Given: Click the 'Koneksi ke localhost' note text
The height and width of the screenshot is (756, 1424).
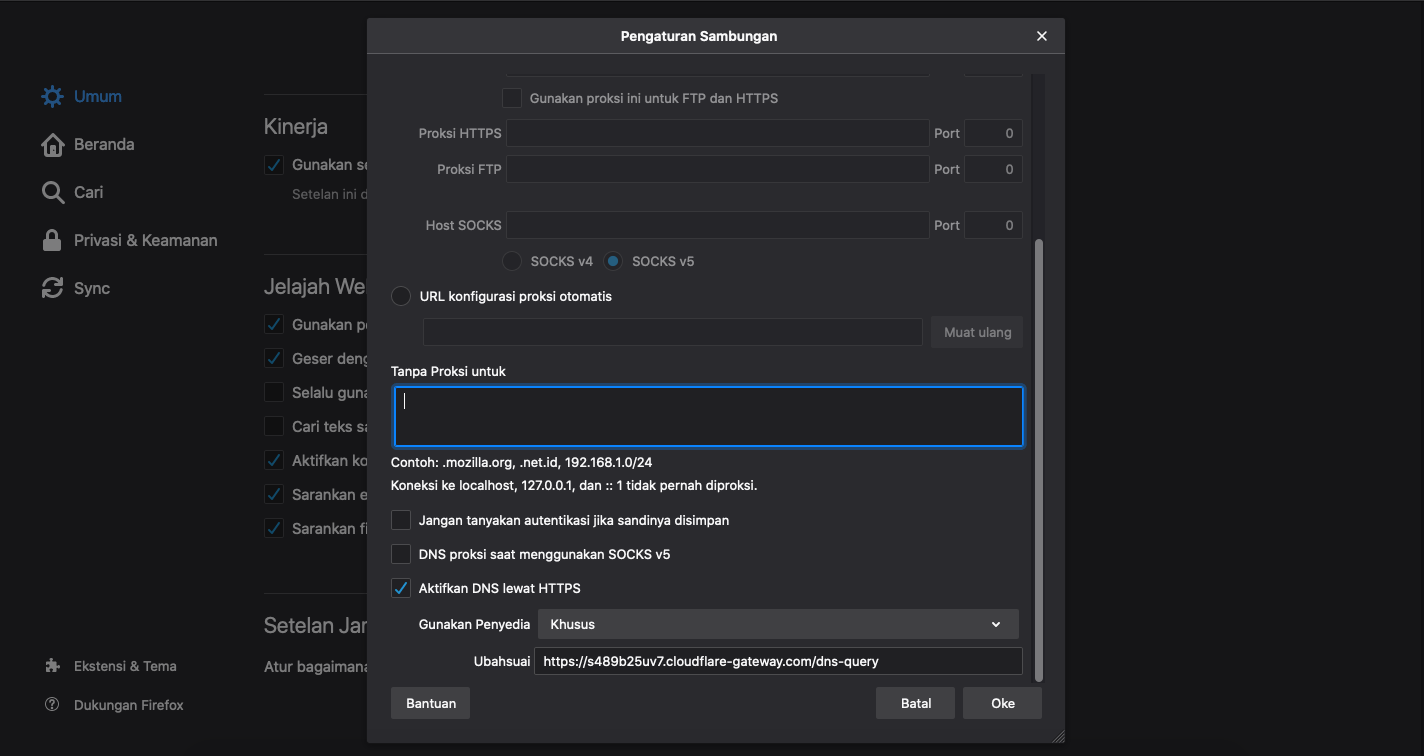Looking at the screenshot, I should point(574,486).
